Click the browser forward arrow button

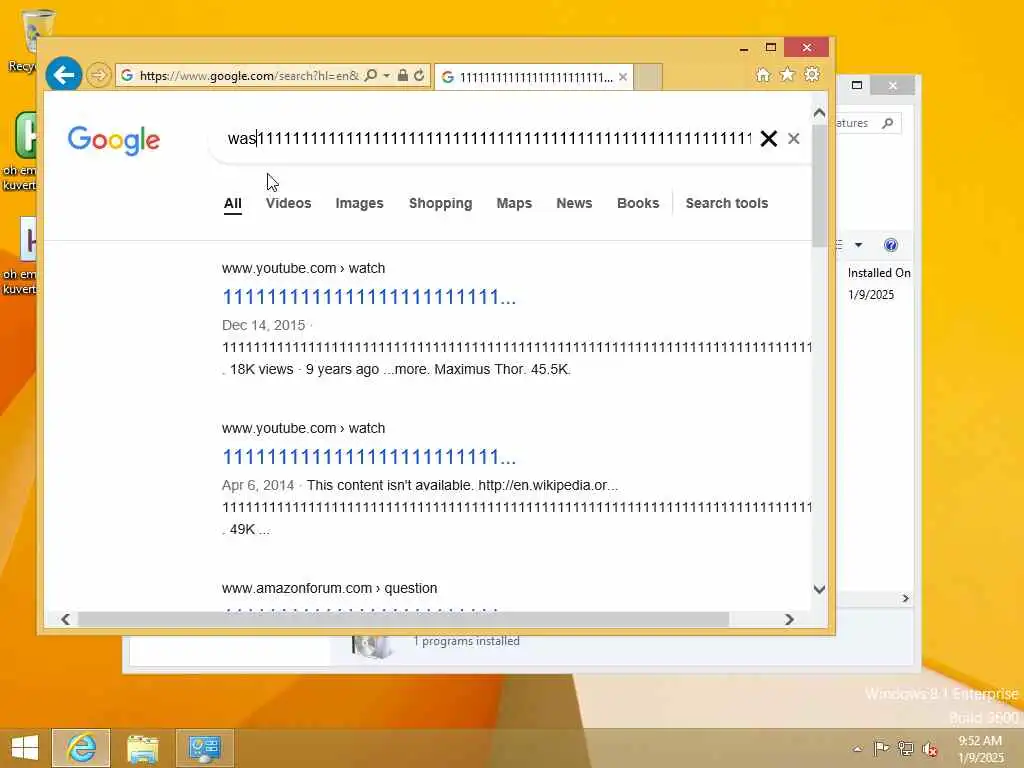(x=99, y=75)
